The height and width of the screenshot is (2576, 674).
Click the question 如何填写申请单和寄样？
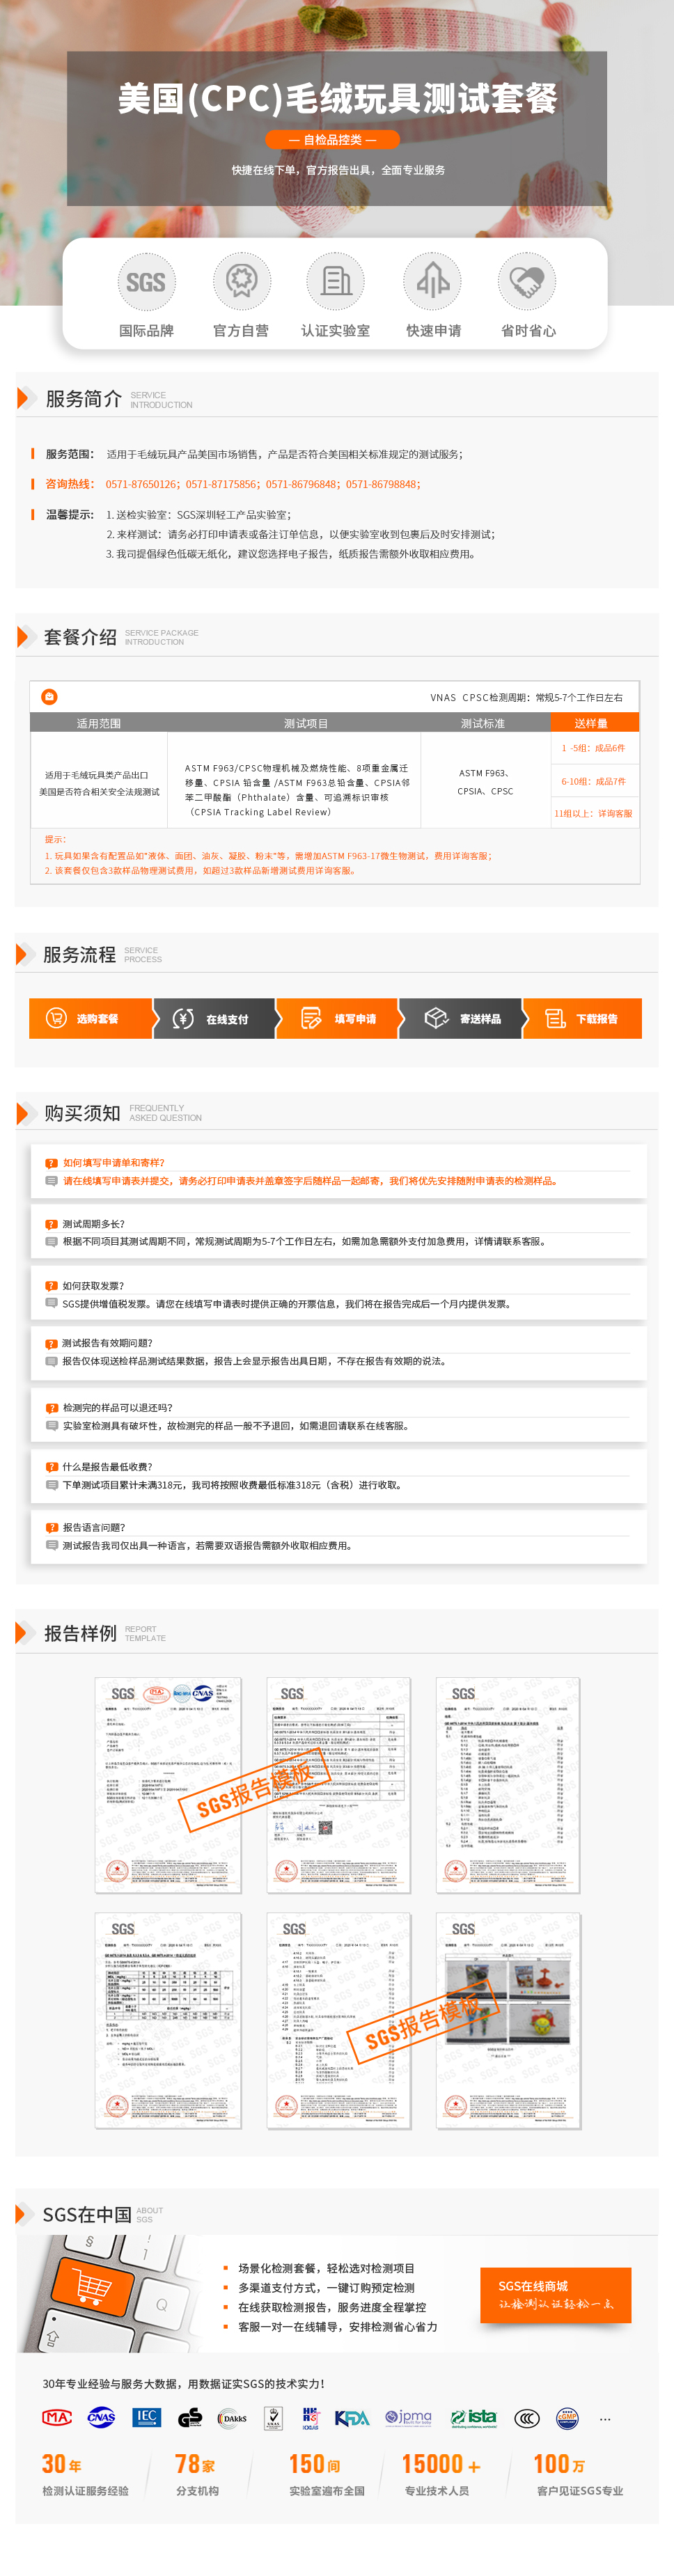(113, 1163)
